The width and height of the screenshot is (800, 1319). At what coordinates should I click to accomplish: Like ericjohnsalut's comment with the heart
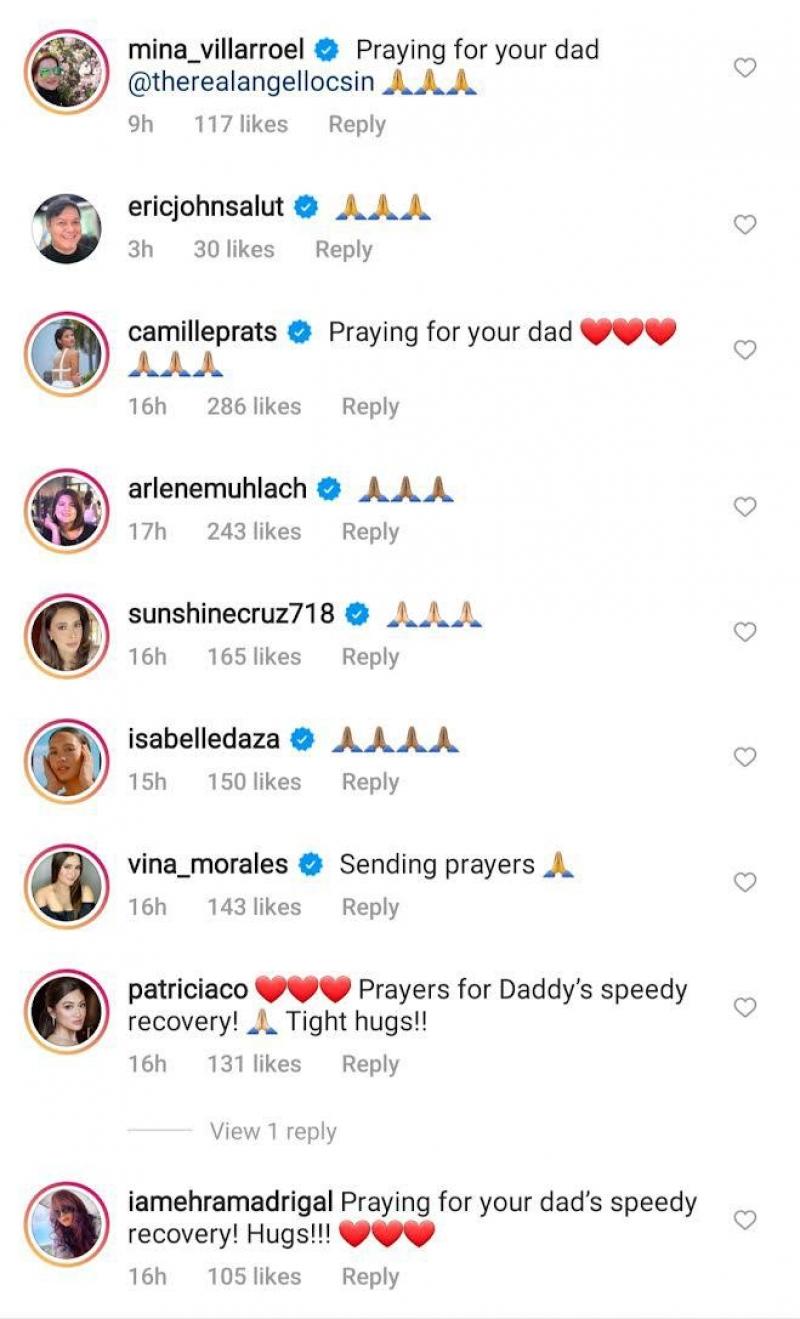745,225
